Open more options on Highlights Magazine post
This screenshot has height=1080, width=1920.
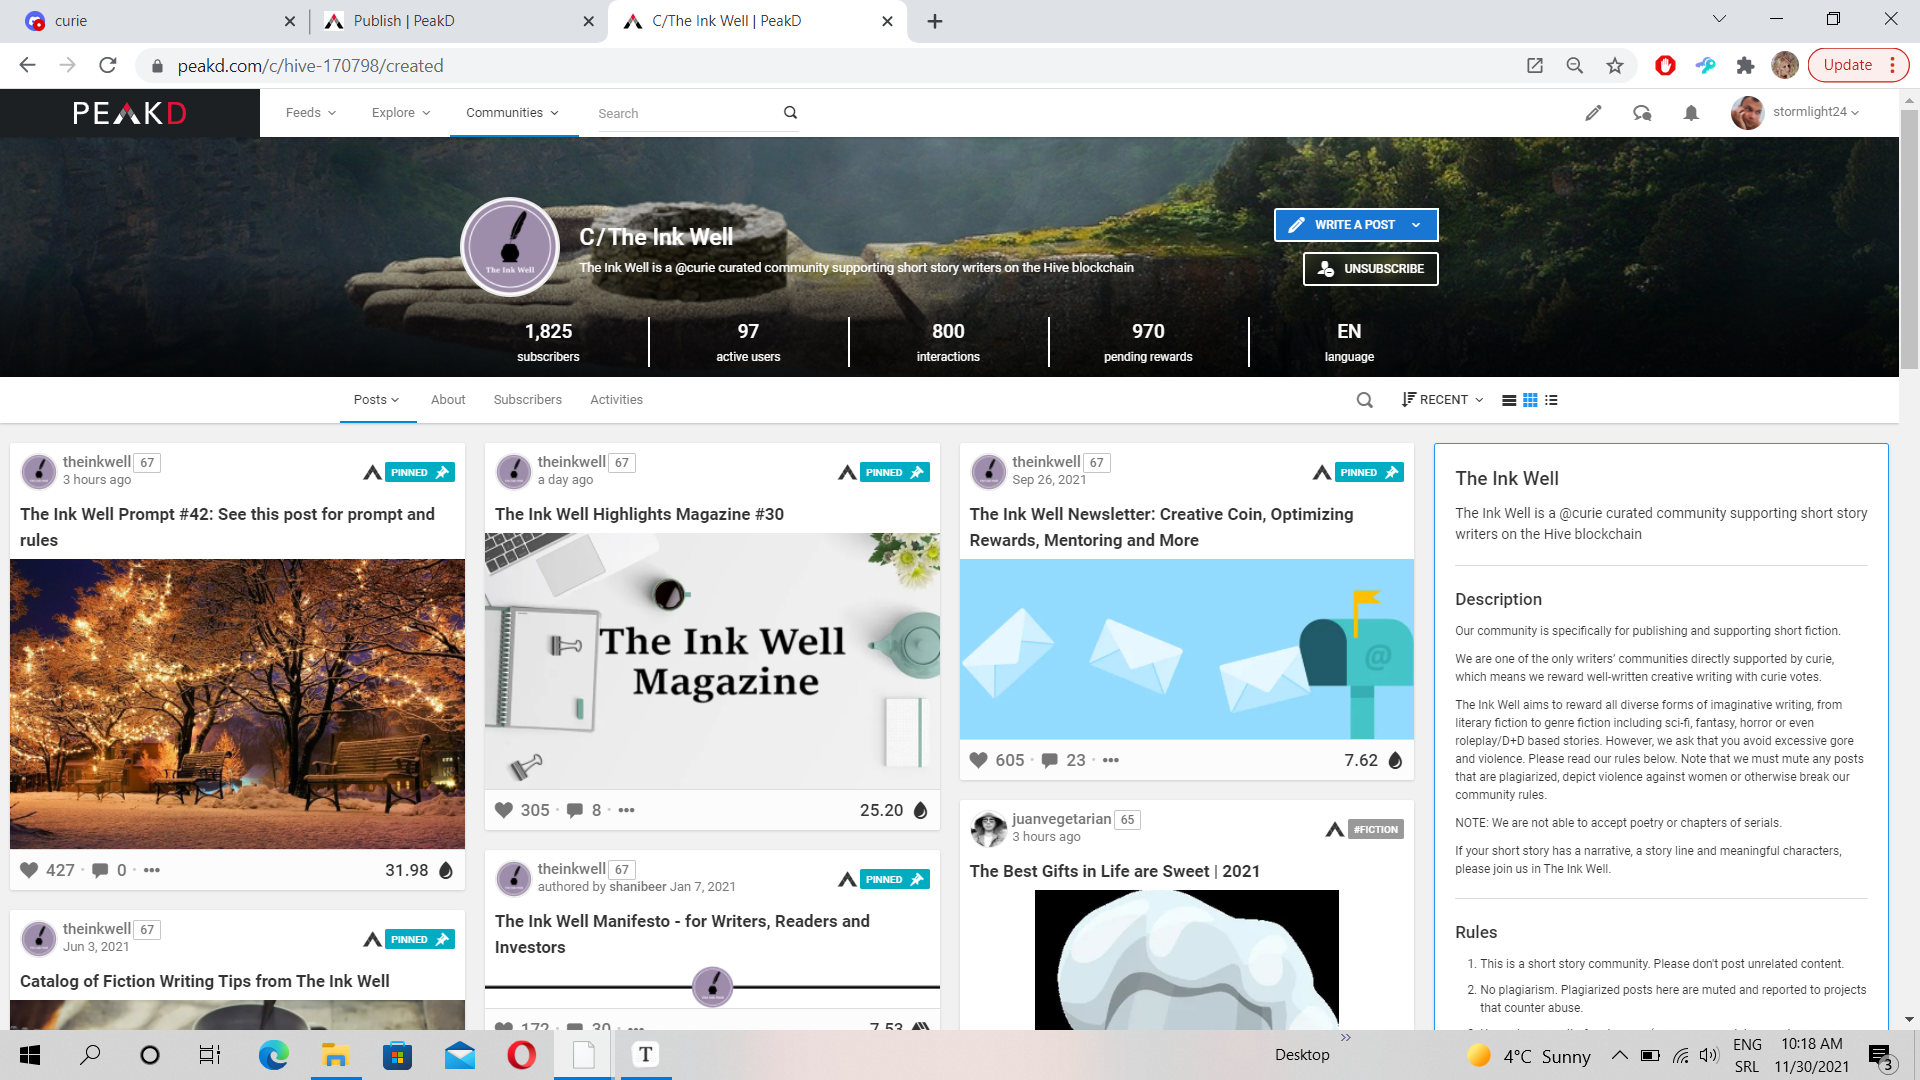[x=627, y=810]
